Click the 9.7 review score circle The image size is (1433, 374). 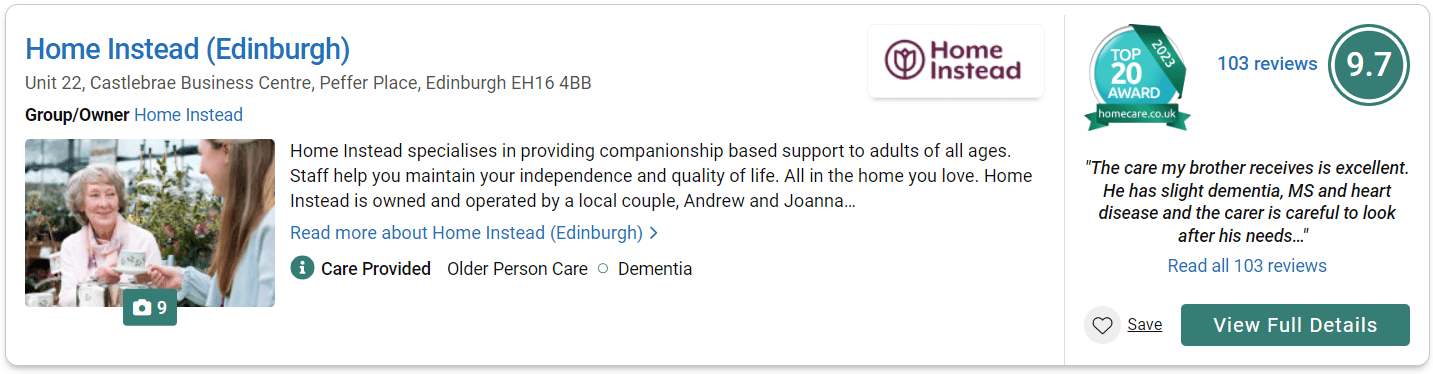pos(1368,65)
